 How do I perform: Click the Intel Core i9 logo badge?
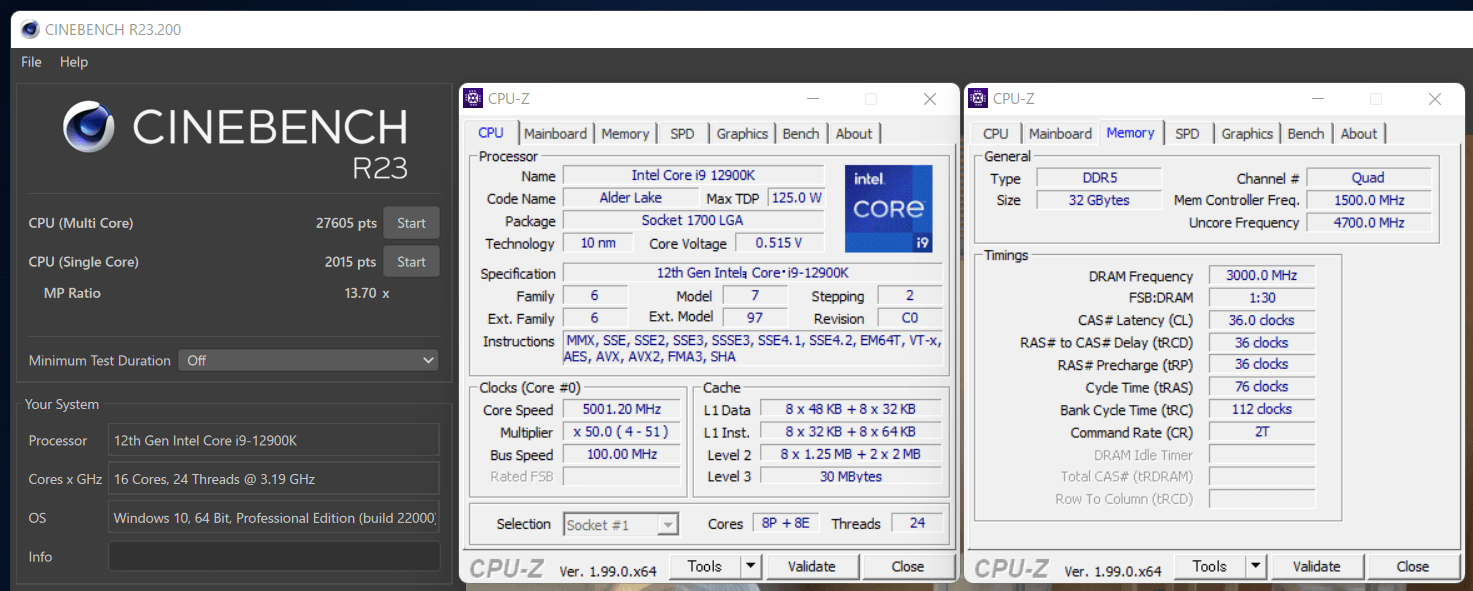coord(888,208)
